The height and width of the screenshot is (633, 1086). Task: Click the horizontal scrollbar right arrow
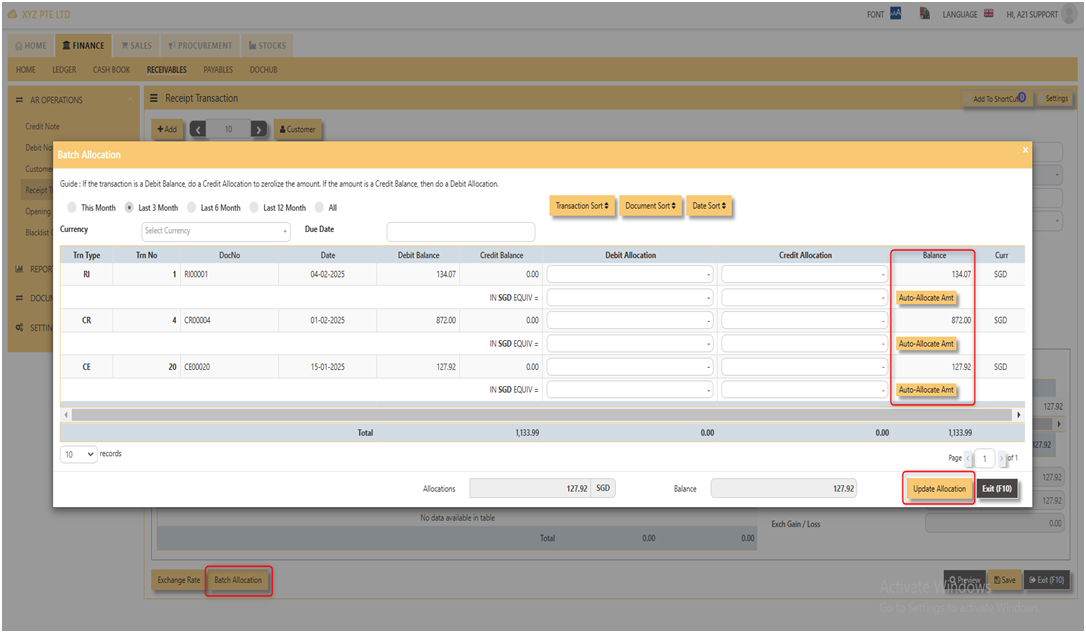pyautogui.click(x=1018, y=415)
